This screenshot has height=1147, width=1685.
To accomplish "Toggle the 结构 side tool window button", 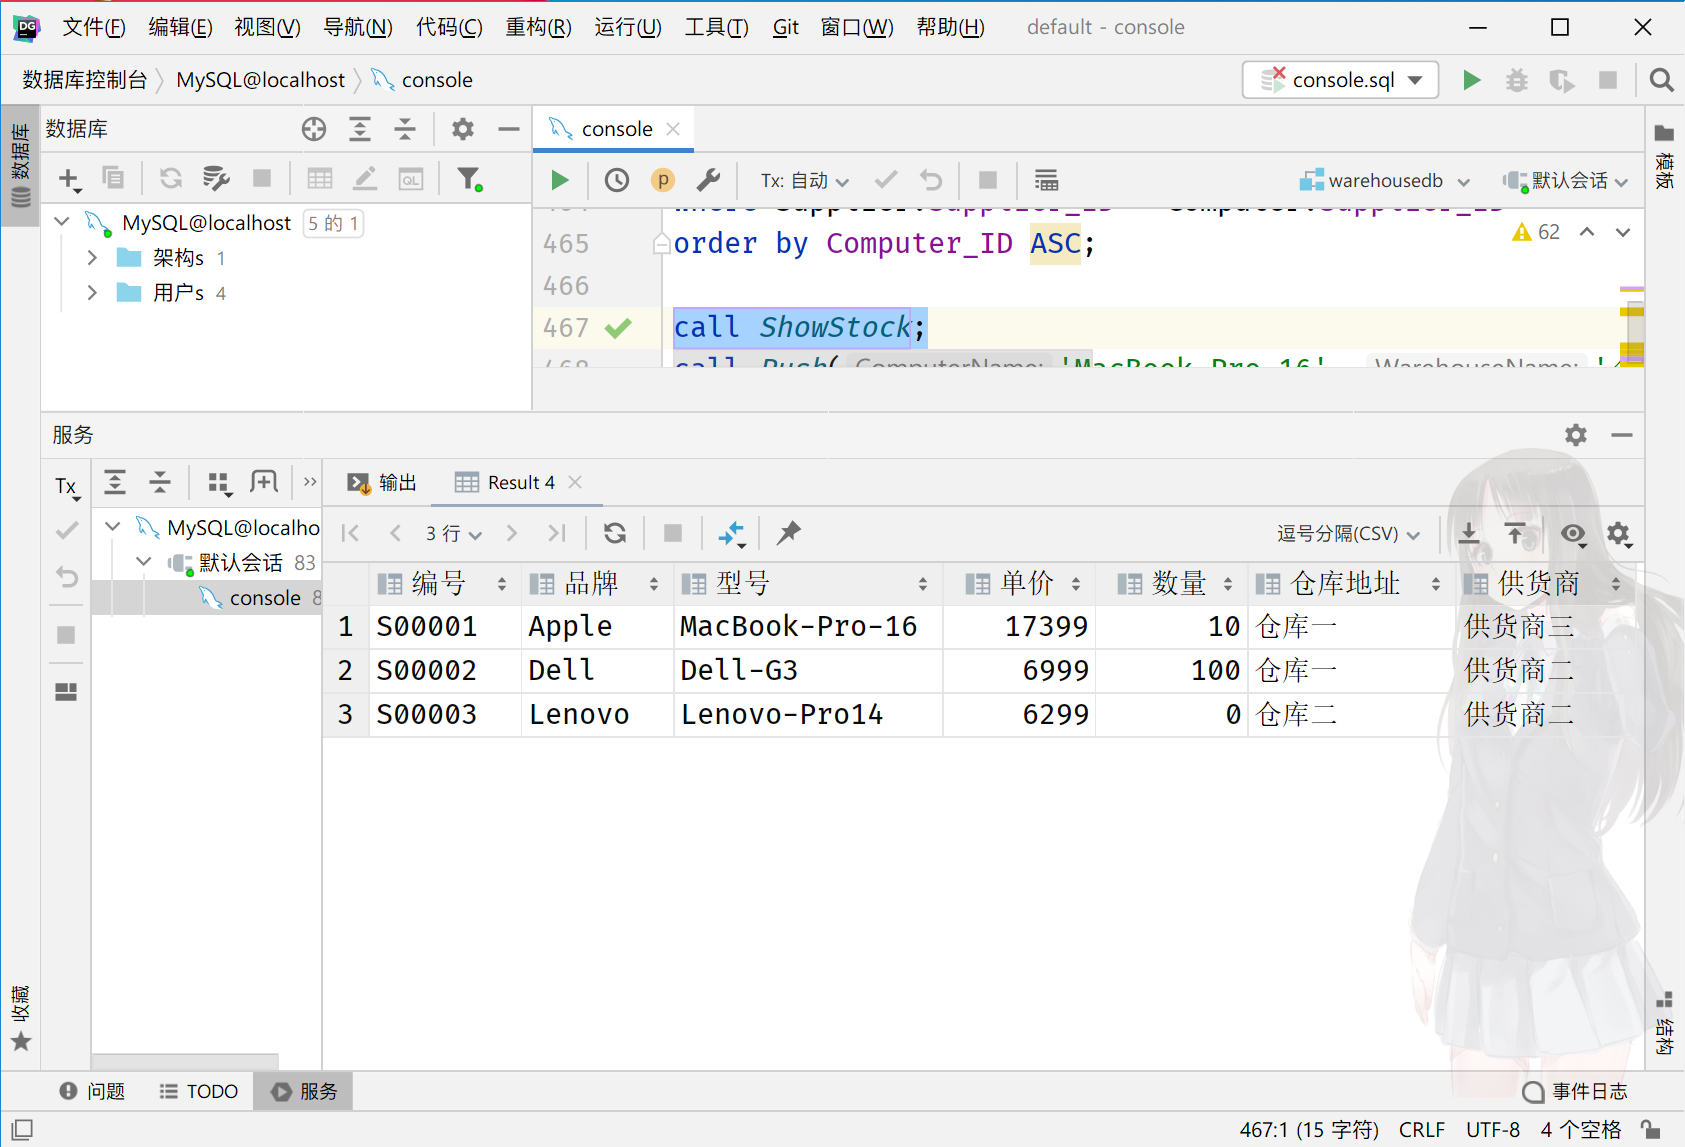I will point(1664,1025).
